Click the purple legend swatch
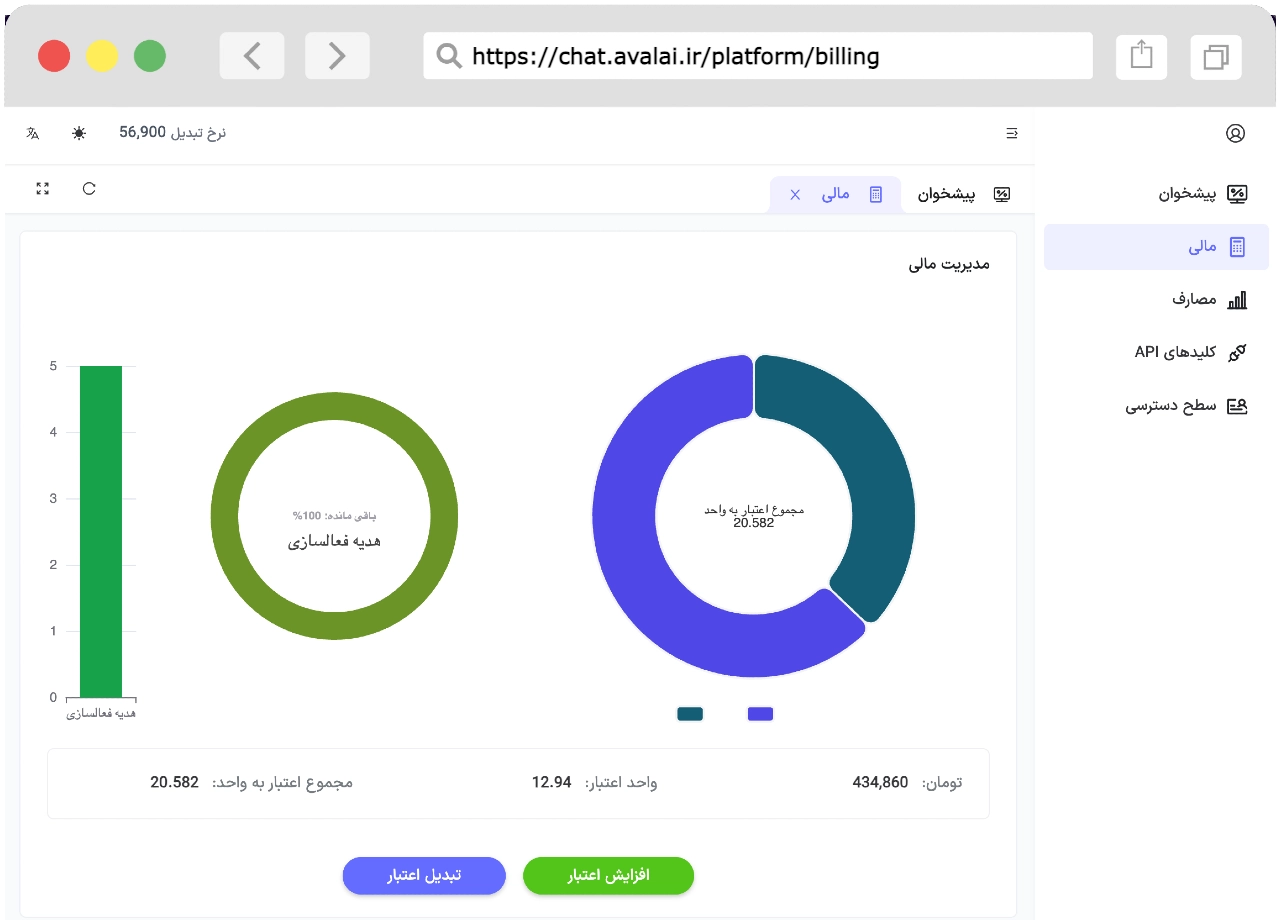The image size is (1280, 920). pos(760,714)
